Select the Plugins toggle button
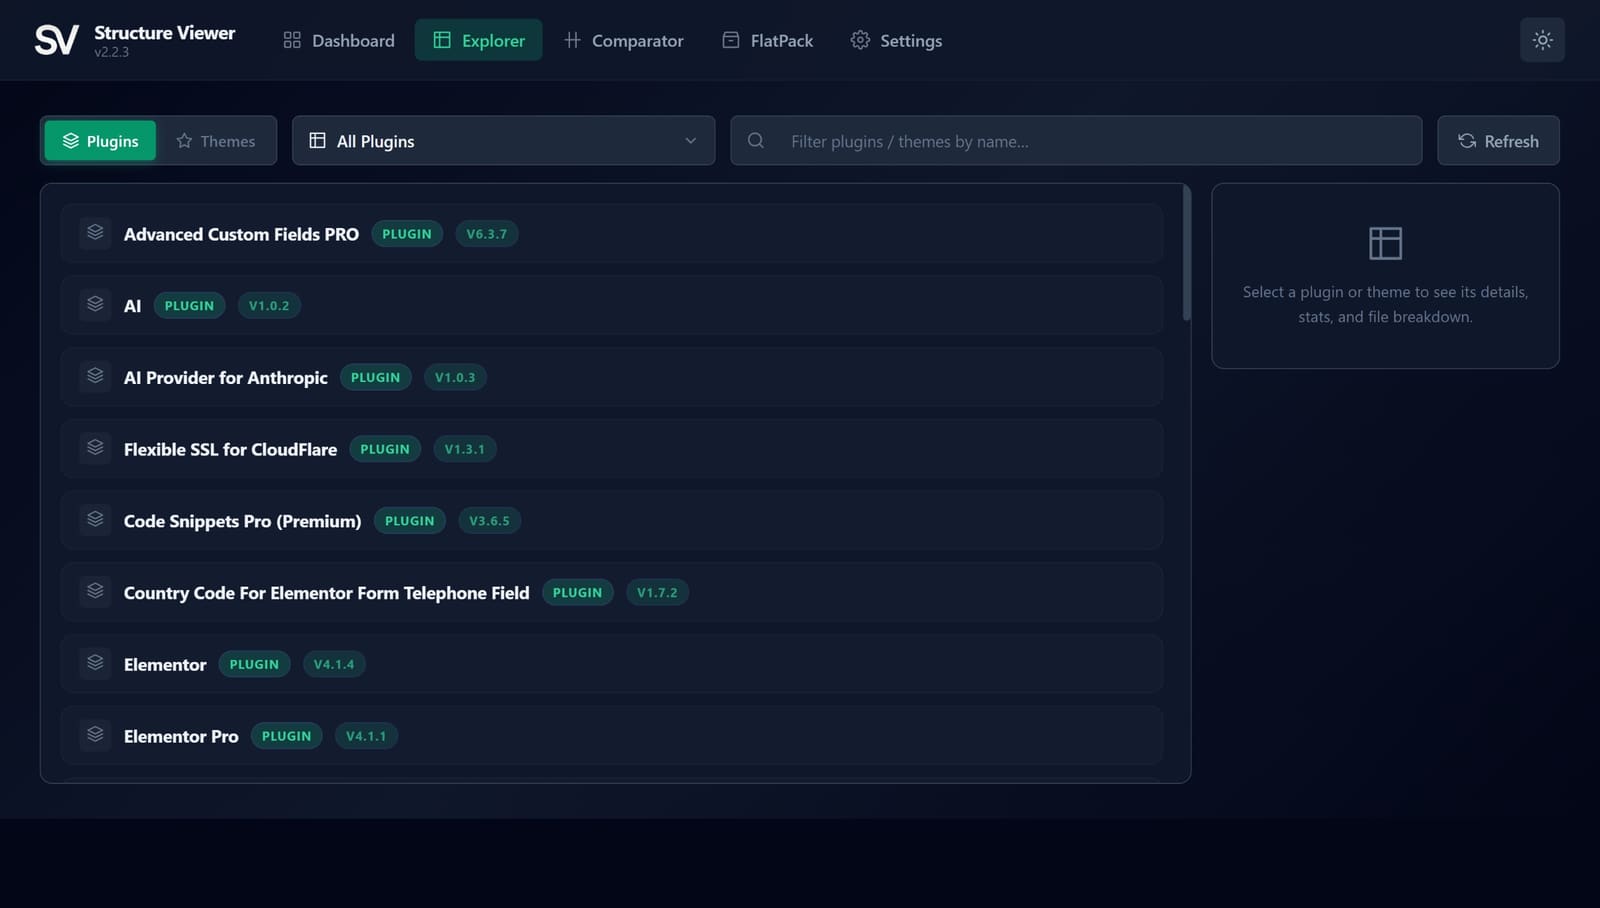The image size is (1600, 908). pyautogui.click(x=100, y=141)
